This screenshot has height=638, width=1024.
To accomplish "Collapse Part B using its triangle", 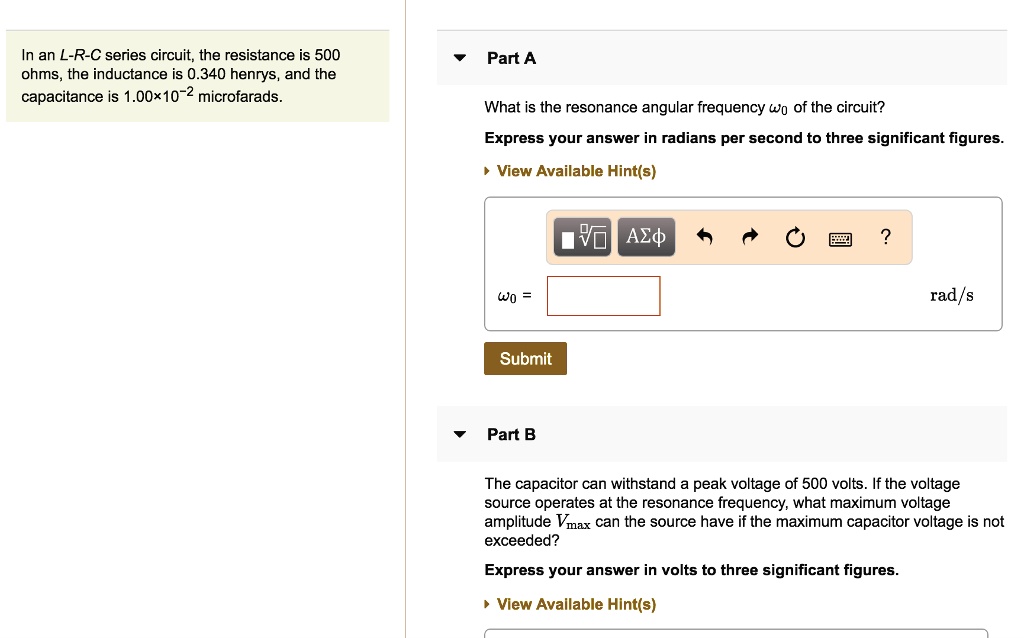I will click(x=459, y=434).
